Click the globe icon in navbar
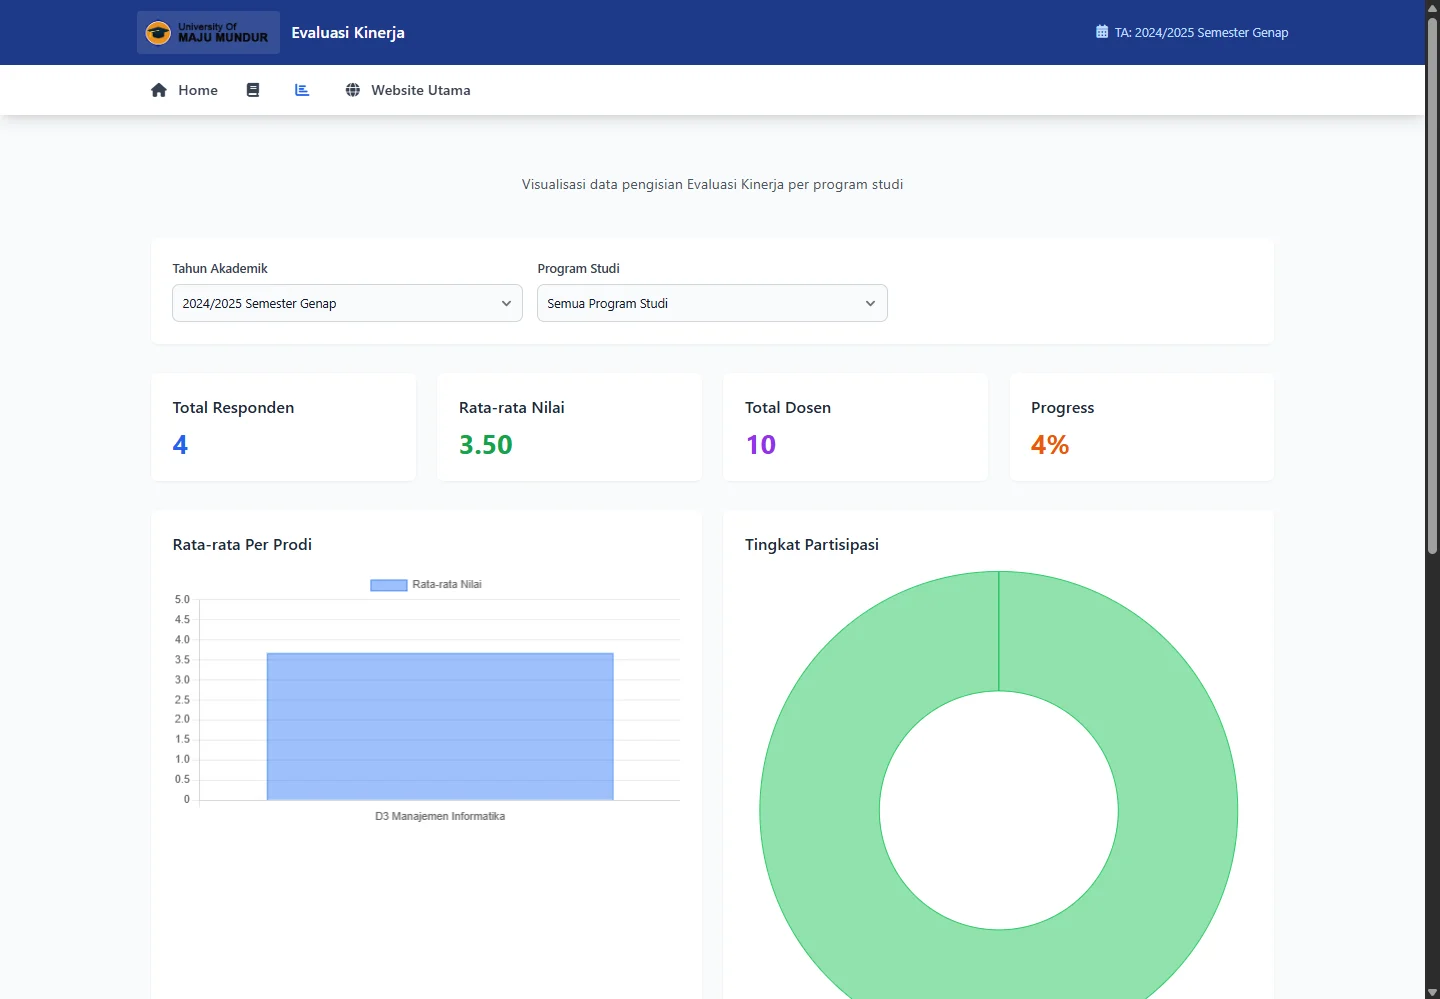The height and width of the screenshot is (999, 1440). point(353,90)
